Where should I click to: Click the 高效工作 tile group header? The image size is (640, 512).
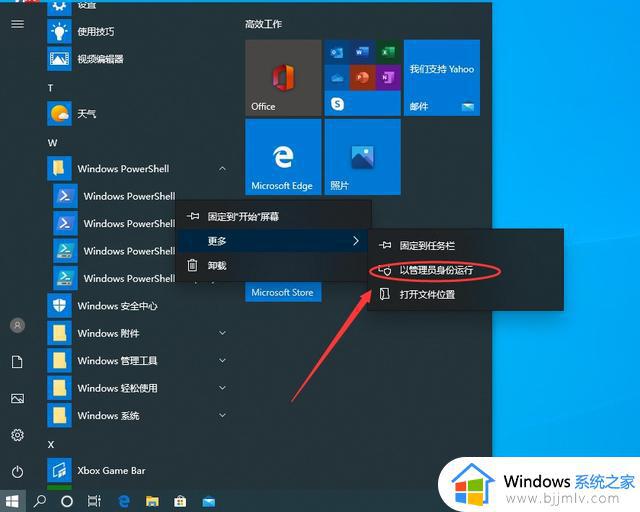[263, 24]
